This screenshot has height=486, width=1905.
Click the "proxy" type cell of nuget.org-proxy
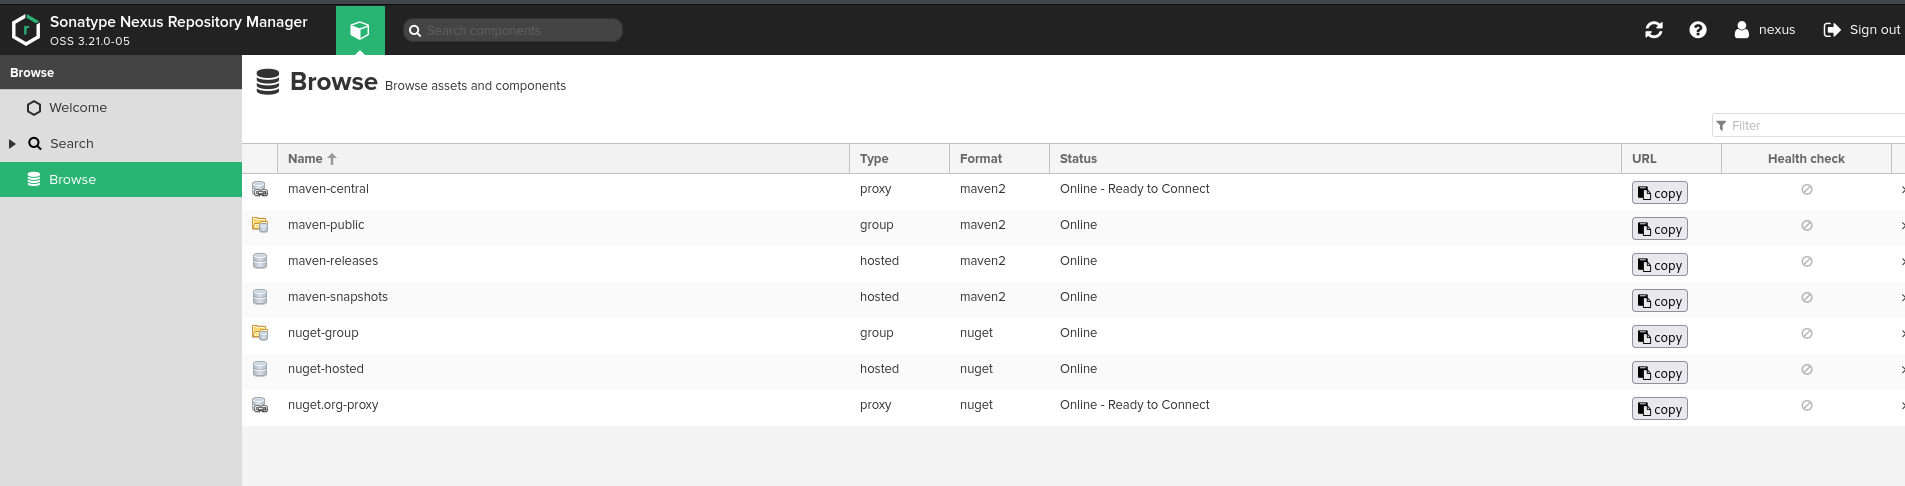click(x=875, y=405)
